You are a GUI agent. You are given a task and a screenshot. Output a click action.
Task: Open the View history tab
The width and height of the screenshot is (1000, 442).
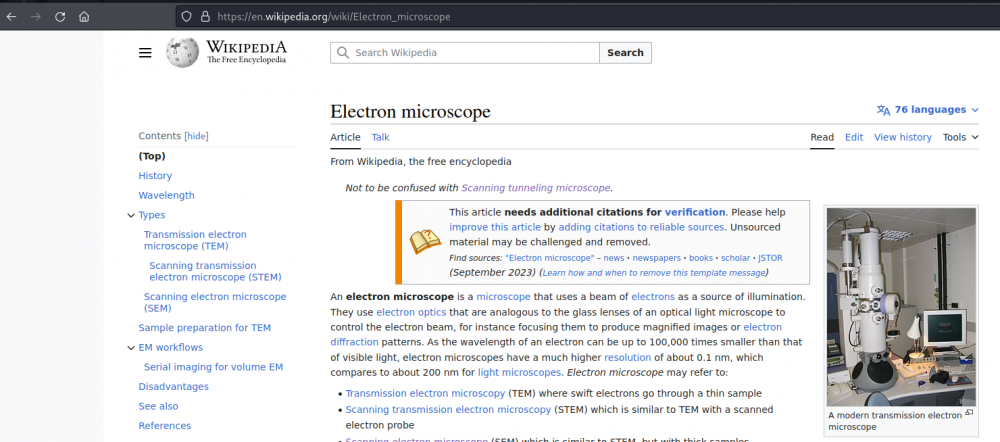coord(902,137)
